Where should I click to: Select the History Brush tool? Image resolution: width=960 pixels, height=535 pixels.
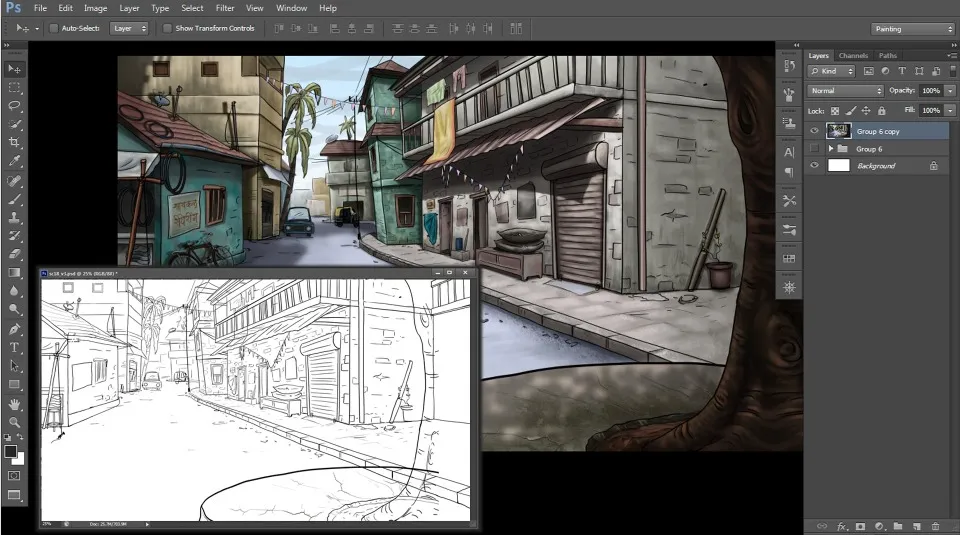point(14,236)
